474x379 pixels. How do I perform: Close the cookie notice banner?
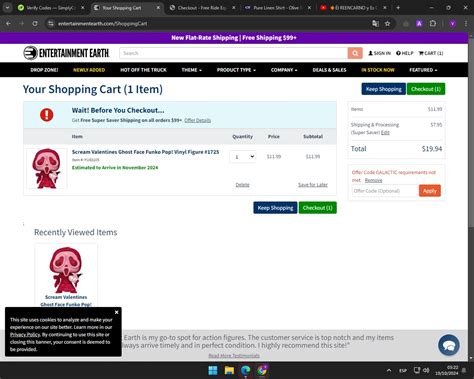[116, 312]
